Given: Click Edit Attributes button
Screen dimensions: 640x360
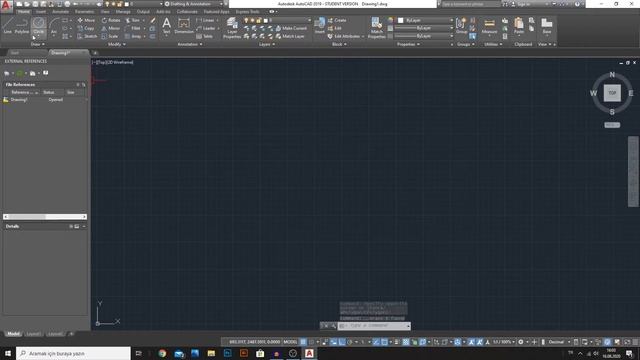Looking at the screenshot, I should pos(345,36).
